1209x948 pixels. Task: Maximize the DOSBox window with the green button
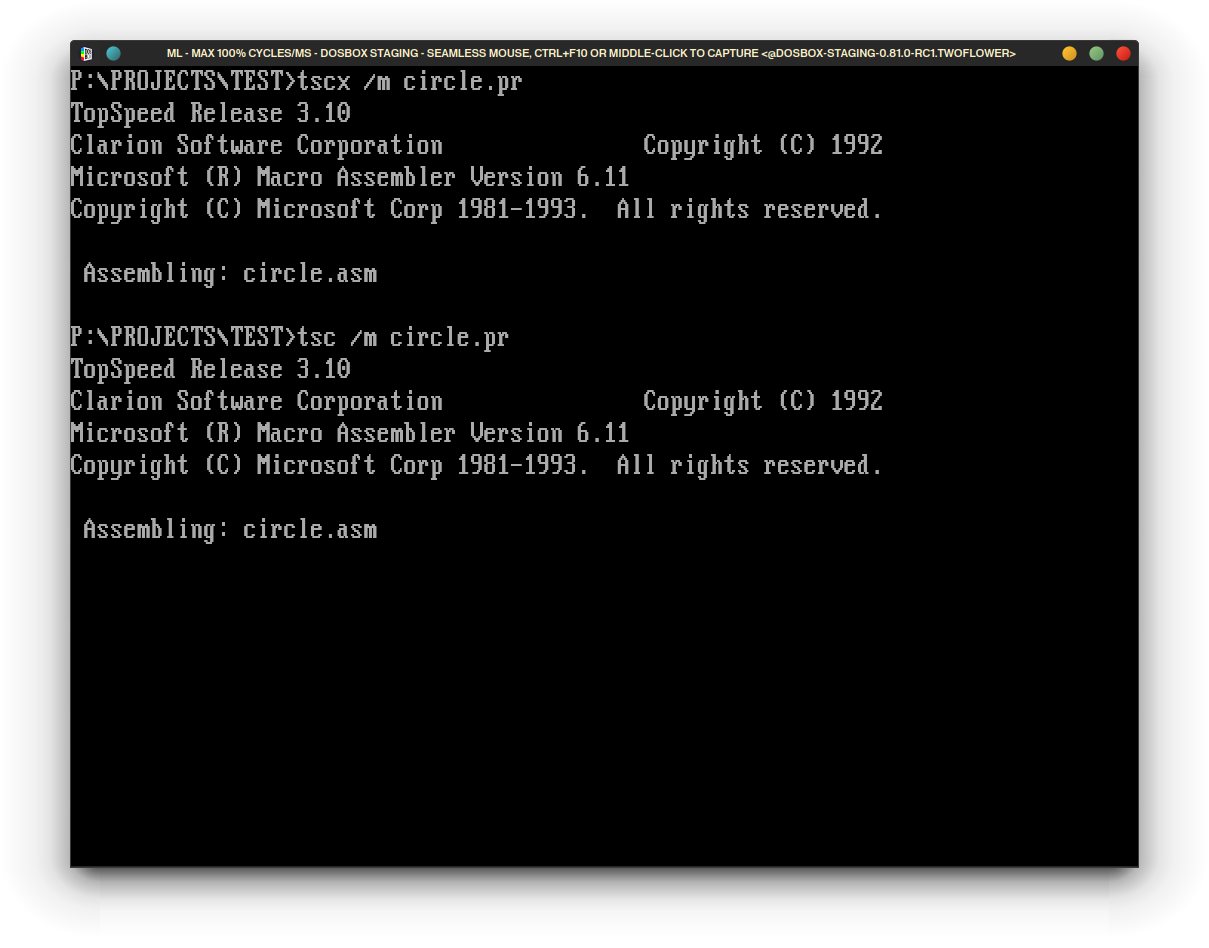(x=1096, y=53)
